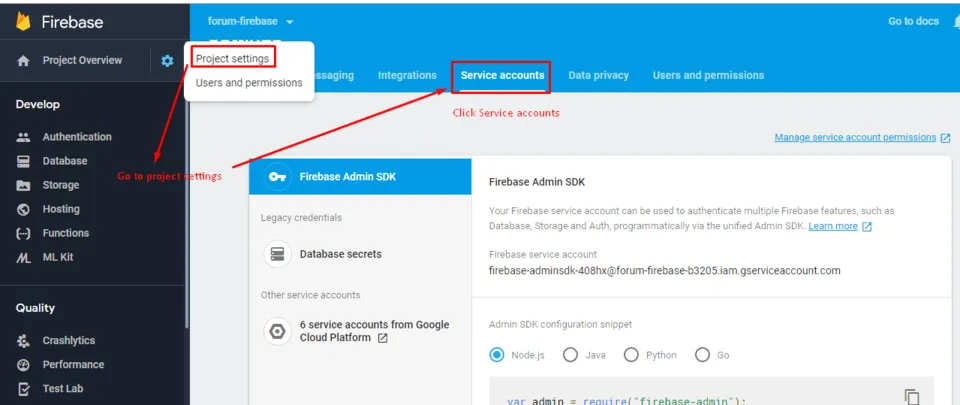Switch to the Integrations tab
The height and width of the screenshot is (405, 960).
tap(407, 75)
